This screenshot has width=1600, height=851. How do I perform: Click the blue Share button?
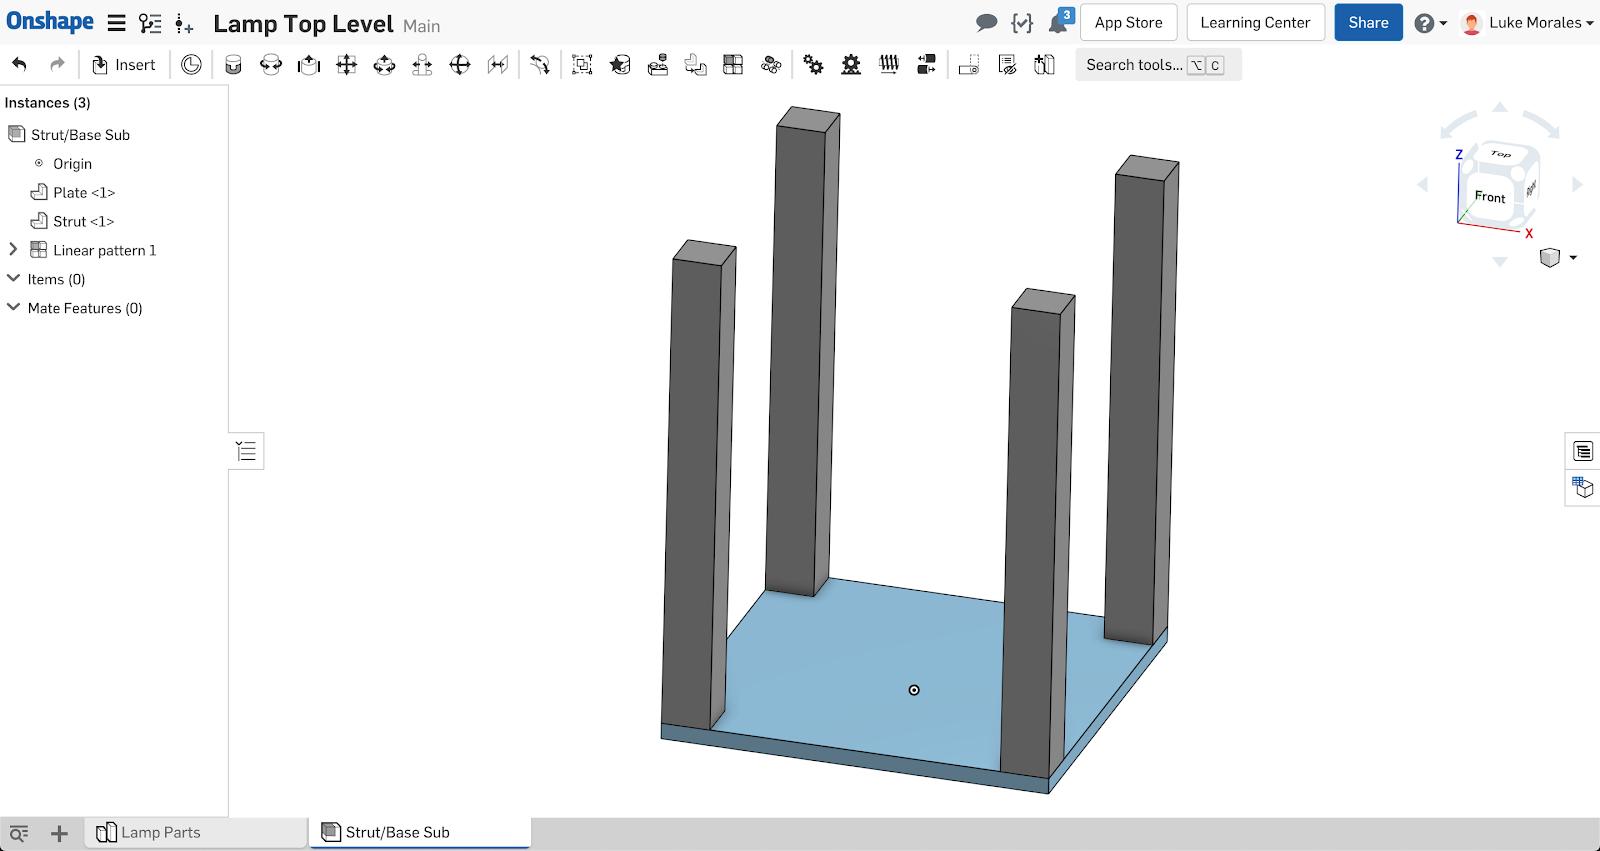tap(1367, 22)
